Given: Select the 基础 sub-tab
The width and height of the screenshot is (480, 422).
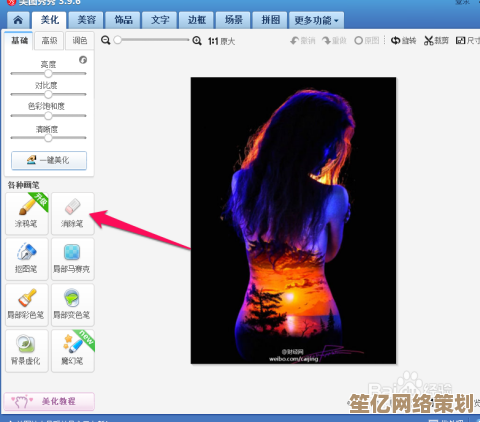Looking at the screenshot, I should [x=19, y=41].
